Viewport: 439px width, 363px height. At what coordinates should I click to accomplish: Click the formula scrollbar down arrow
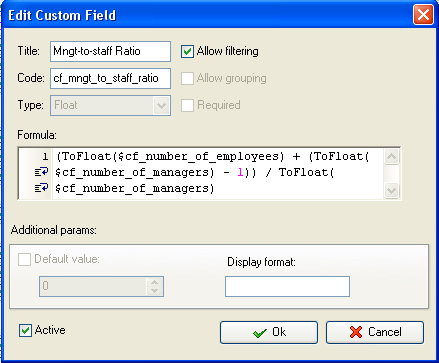[x=391, y=191]
